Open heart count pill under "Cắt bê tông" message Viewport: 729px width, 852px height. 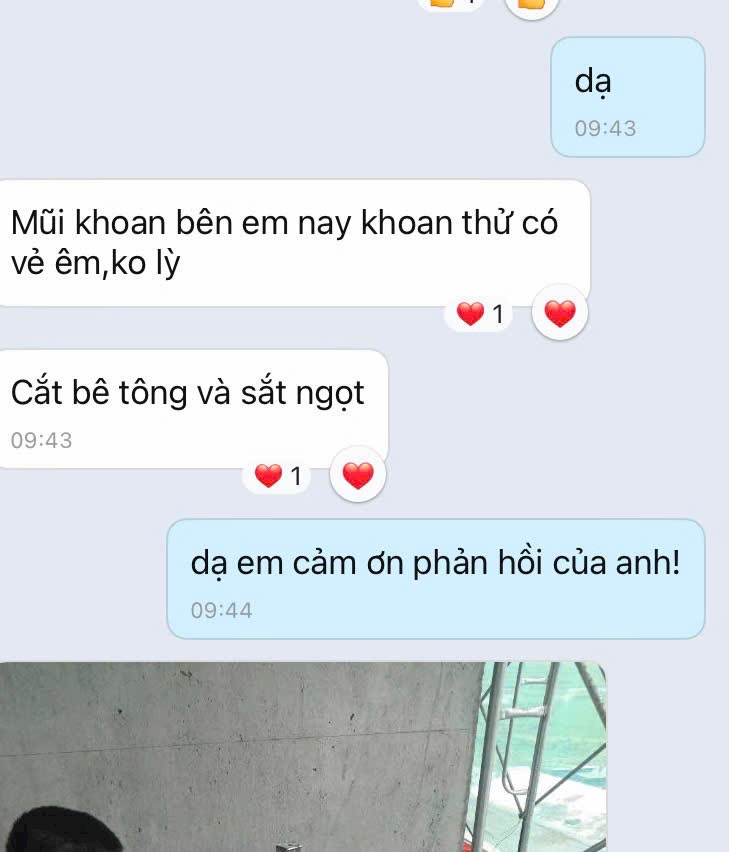[x=276, y=476]
